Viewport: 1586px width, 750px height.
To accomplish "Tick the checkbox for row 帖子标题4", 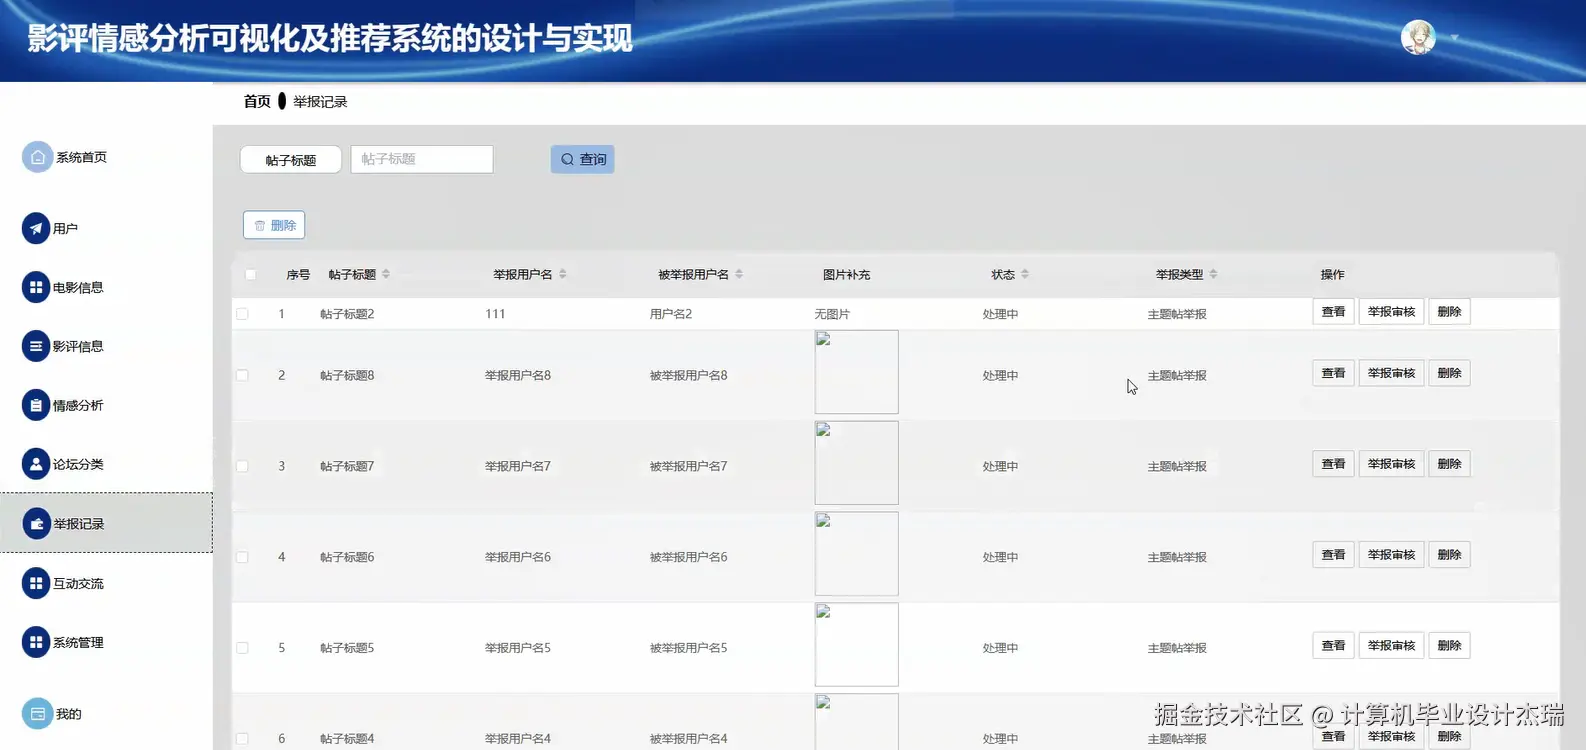I will tap(242, 739).
